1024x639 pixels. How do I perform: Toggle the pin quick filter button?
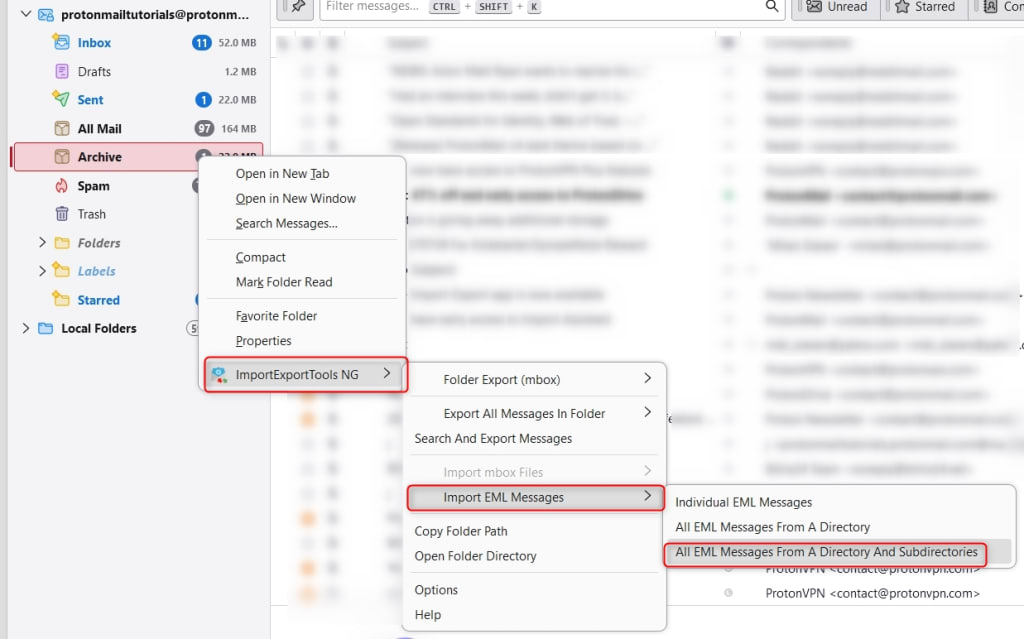pos(296,7)
